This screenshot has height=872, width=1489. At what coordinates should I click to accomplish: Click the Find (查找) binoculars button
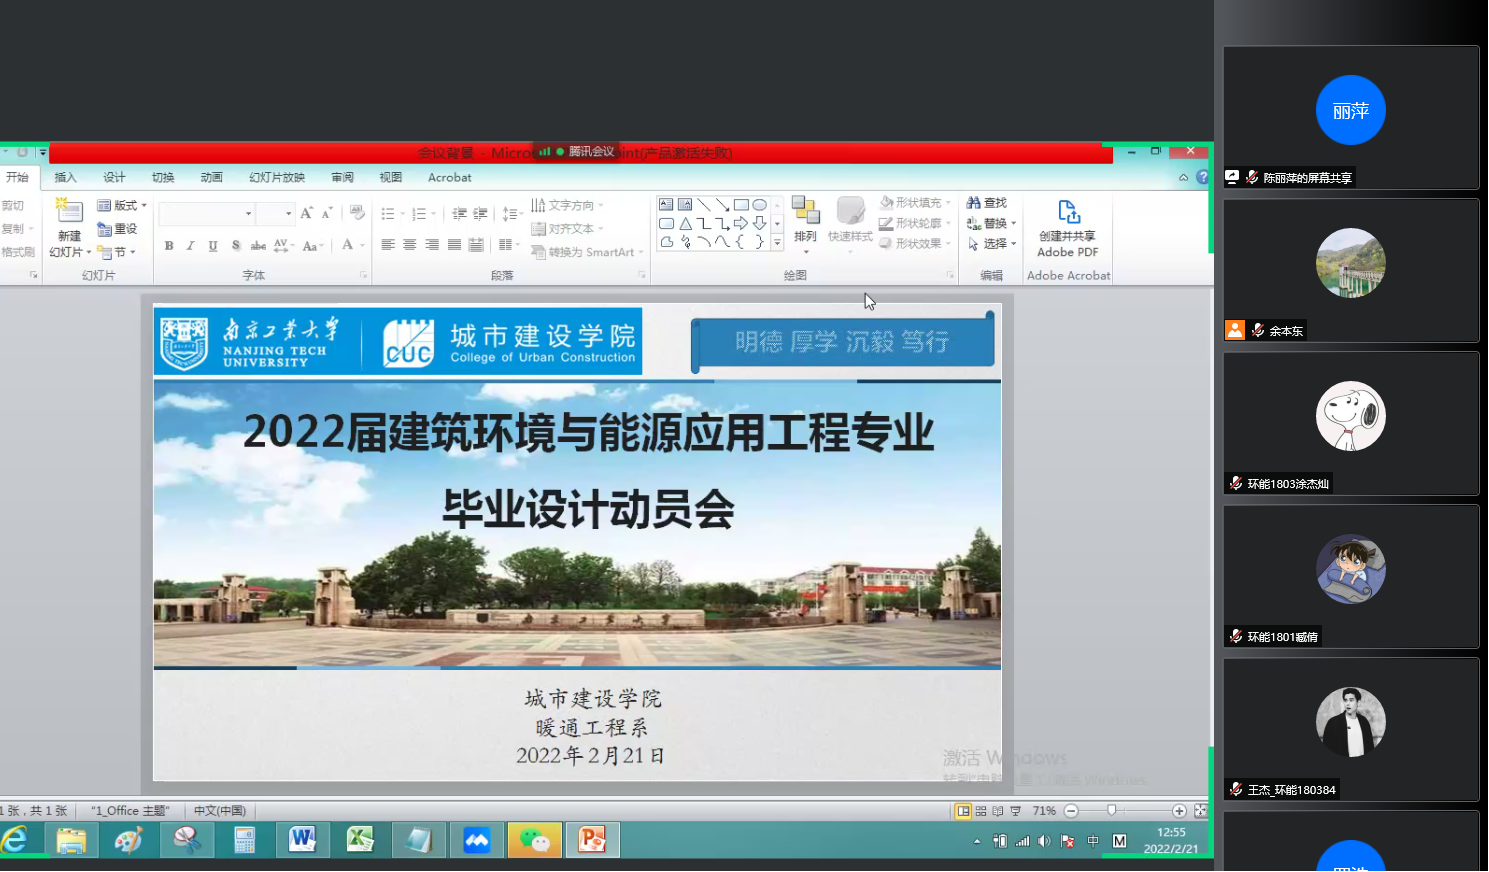tap(986, 203)
